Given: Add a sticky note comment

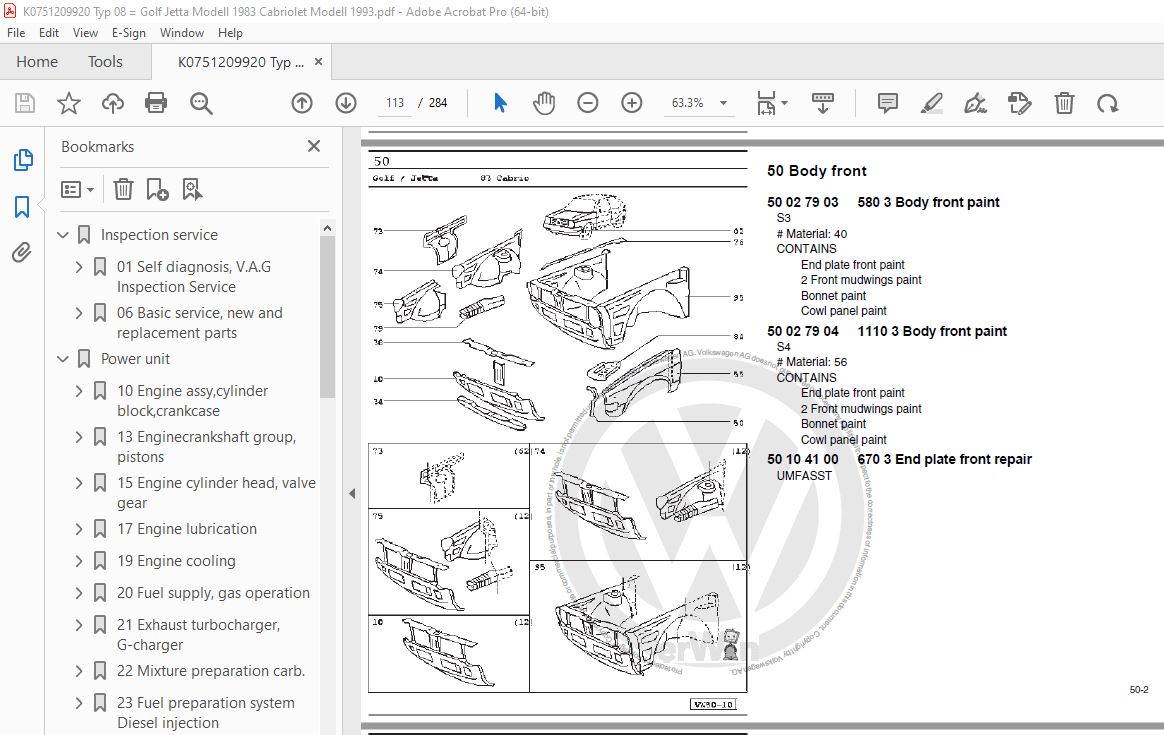Looking at the screenshot, I should coord(887,103).
